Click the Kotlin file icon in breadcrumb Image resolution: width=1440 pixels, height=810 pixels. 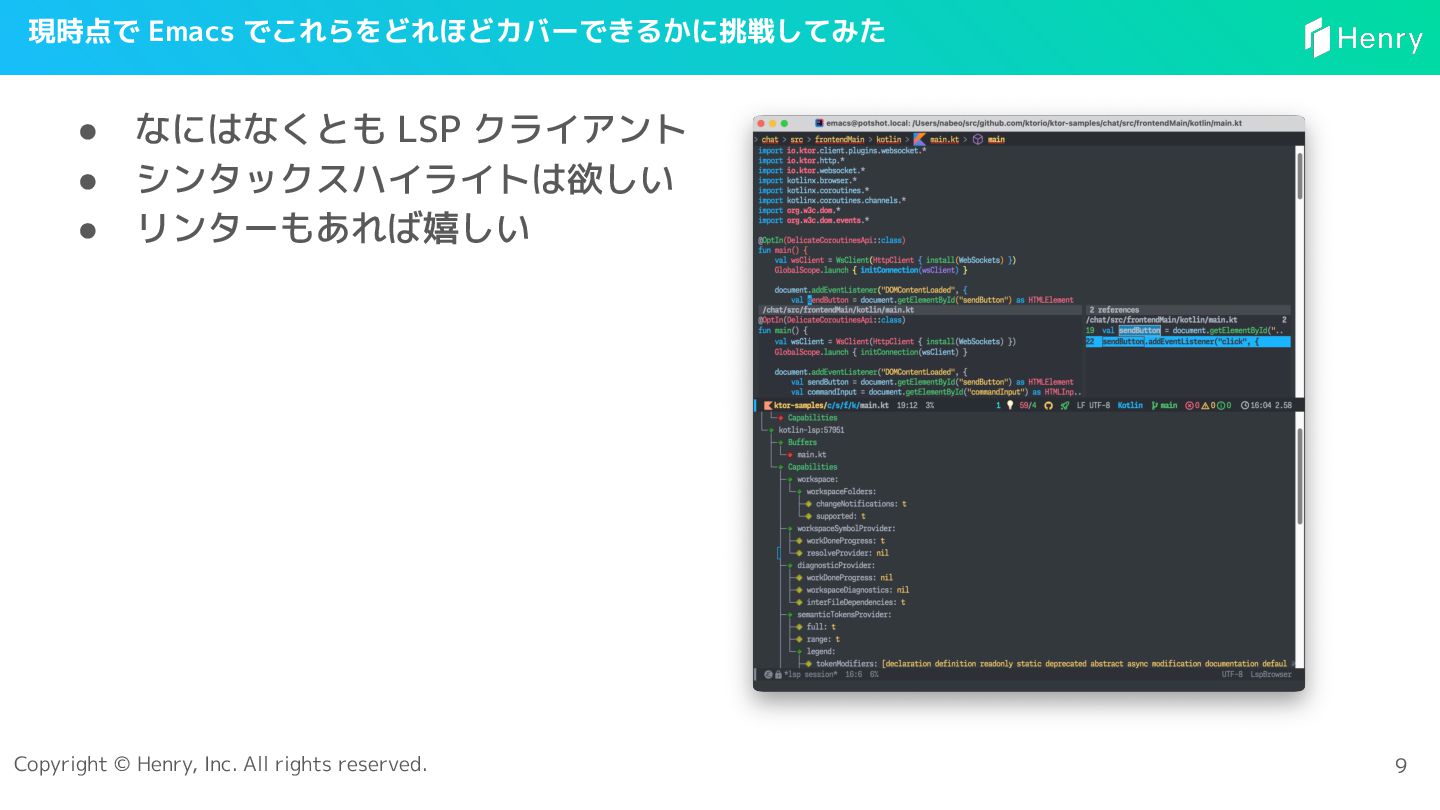point(919,140)
